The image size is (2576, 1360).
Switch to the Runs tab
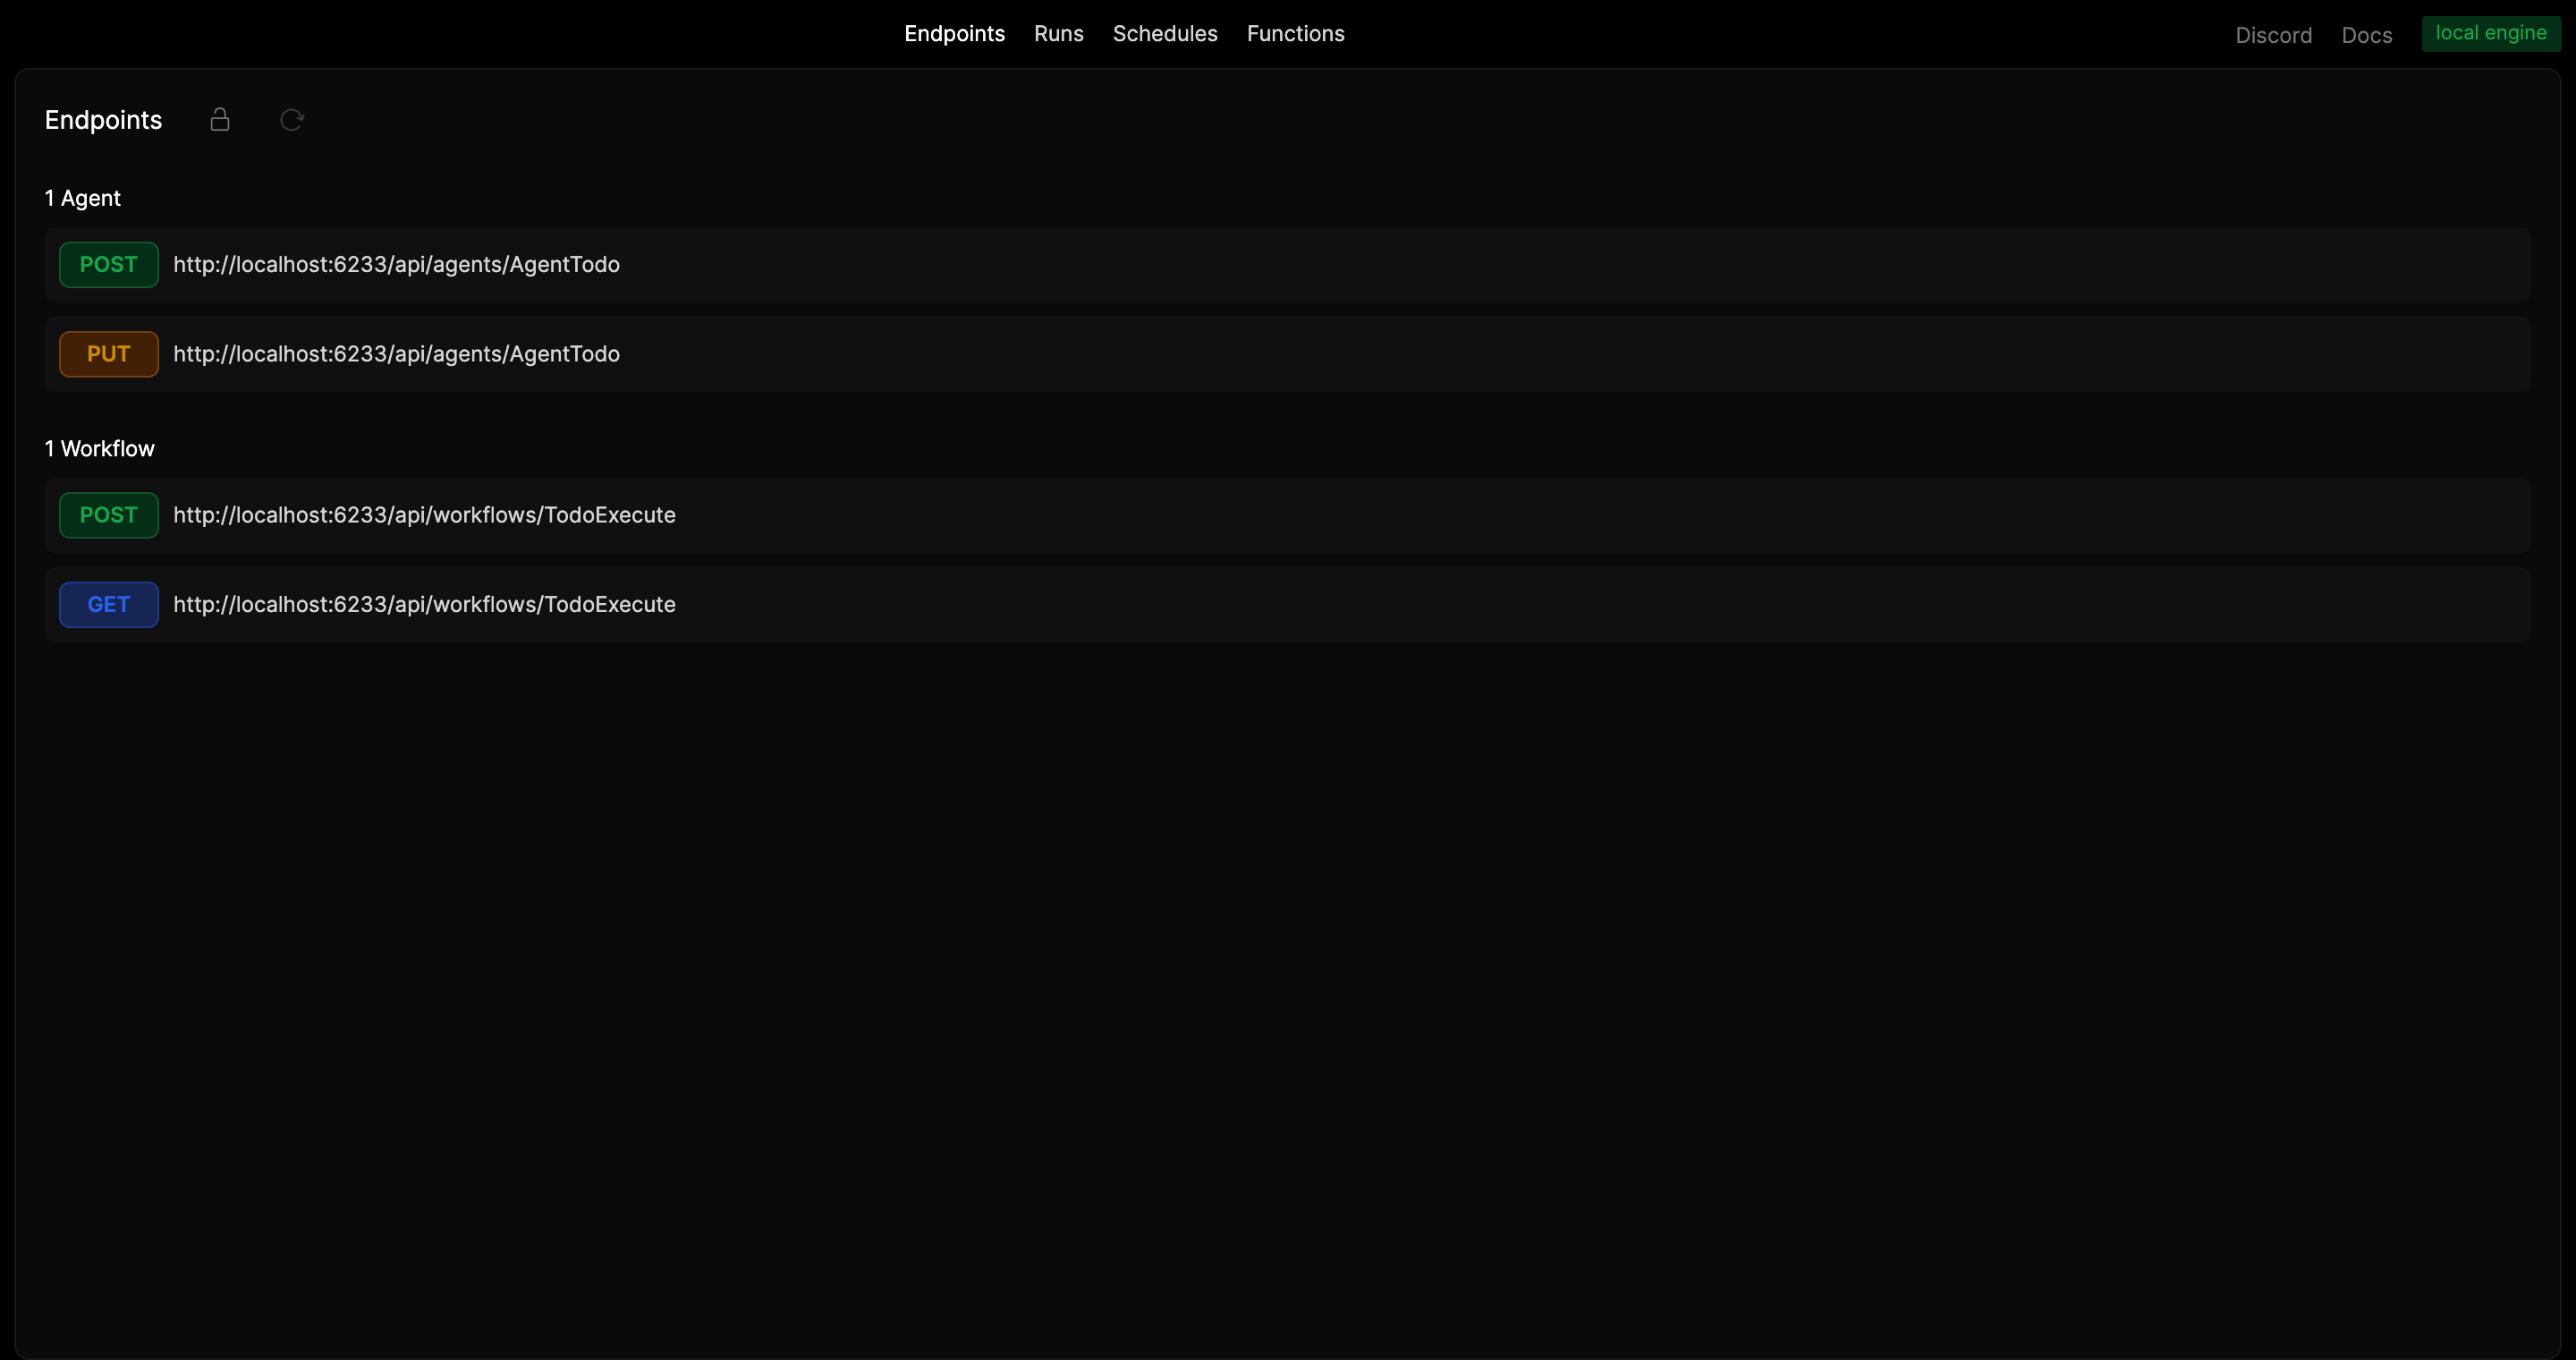point(1058,34)
